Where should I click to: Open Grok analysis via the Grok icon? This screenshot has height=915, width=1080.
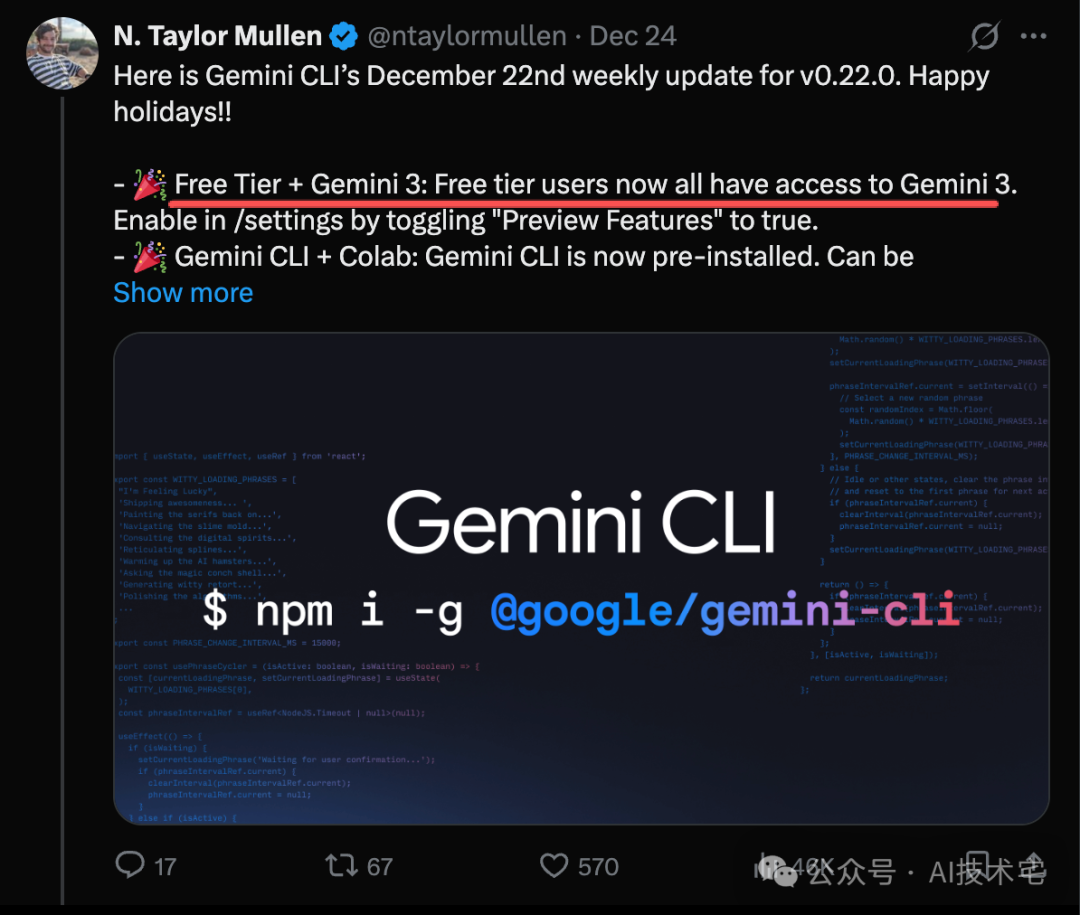[984, 35]
